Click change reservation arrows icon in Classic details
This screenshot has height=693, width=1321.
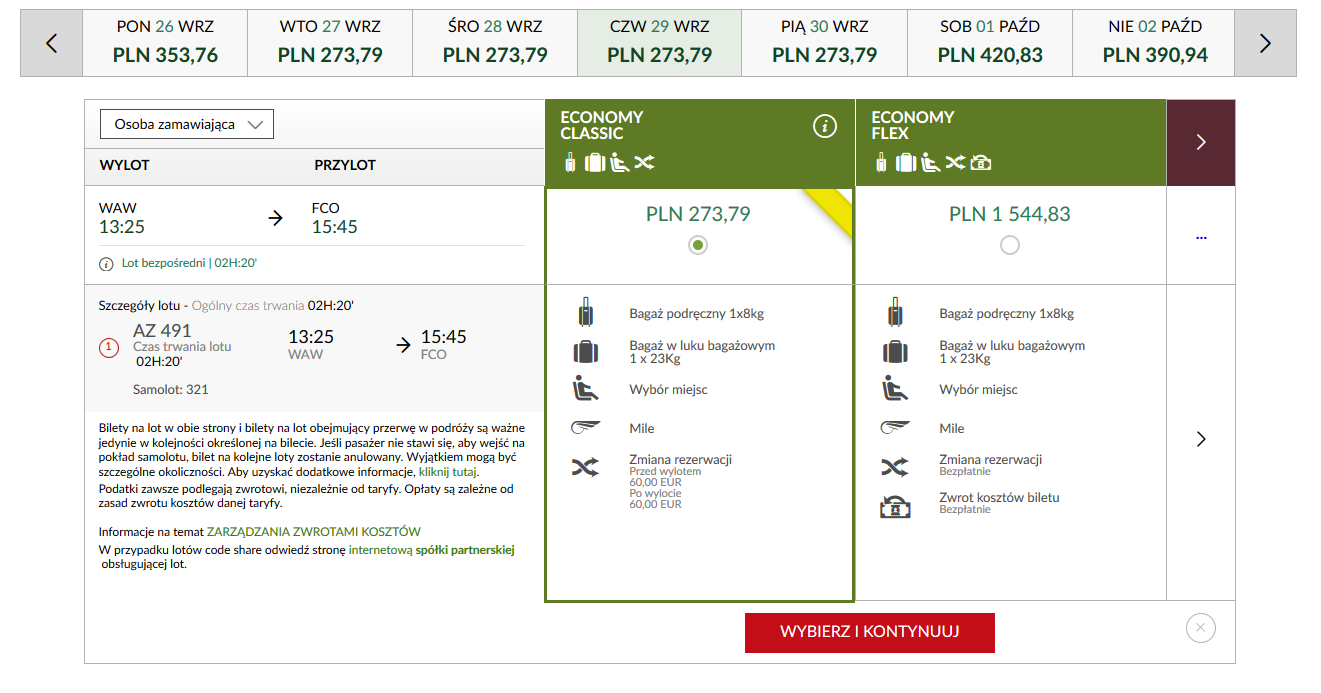585,467
